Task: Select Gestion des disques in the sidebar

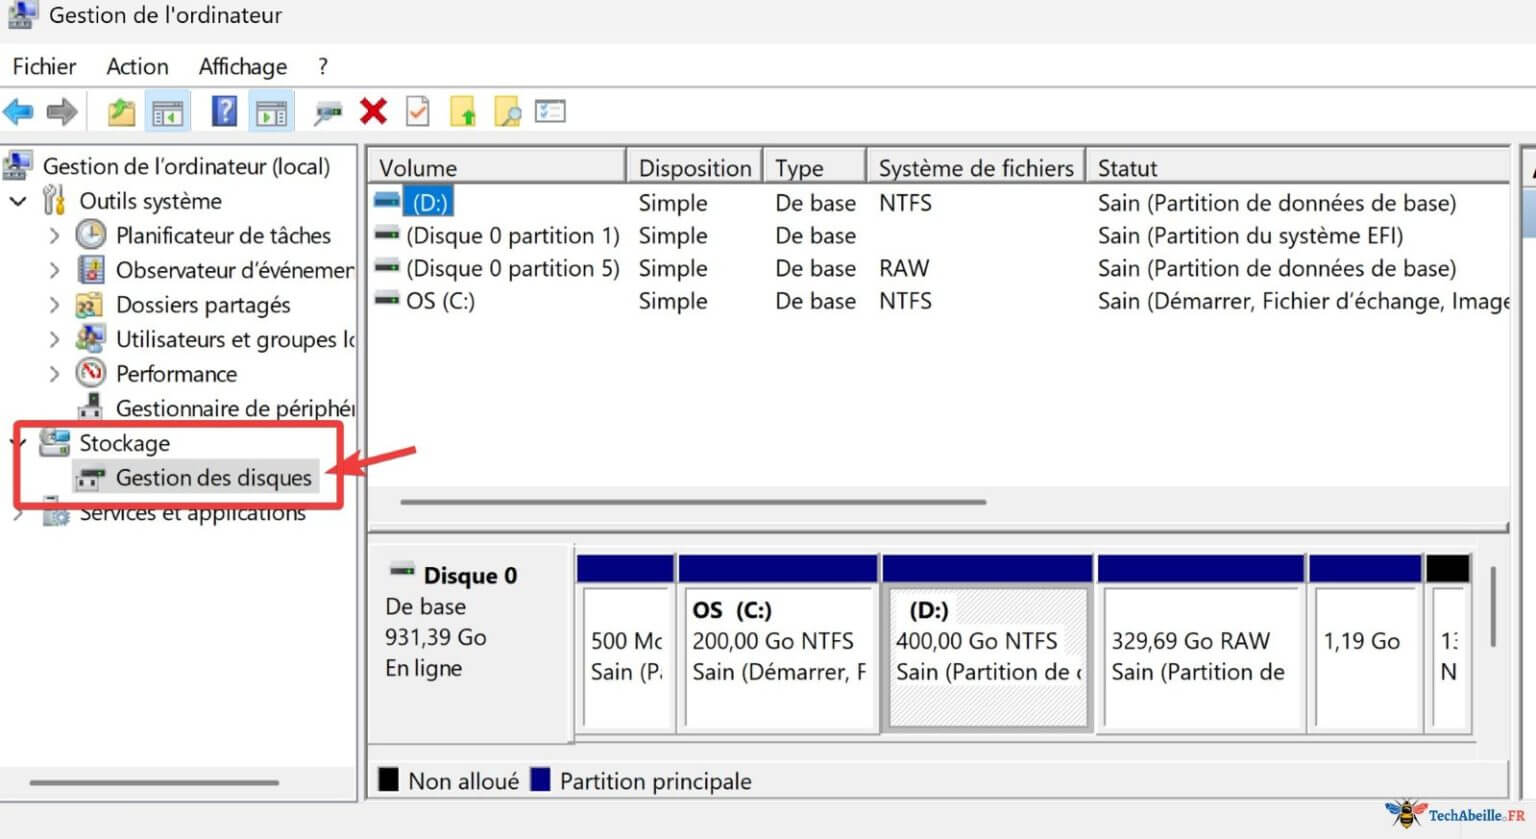Action: [x=213, y=478]
